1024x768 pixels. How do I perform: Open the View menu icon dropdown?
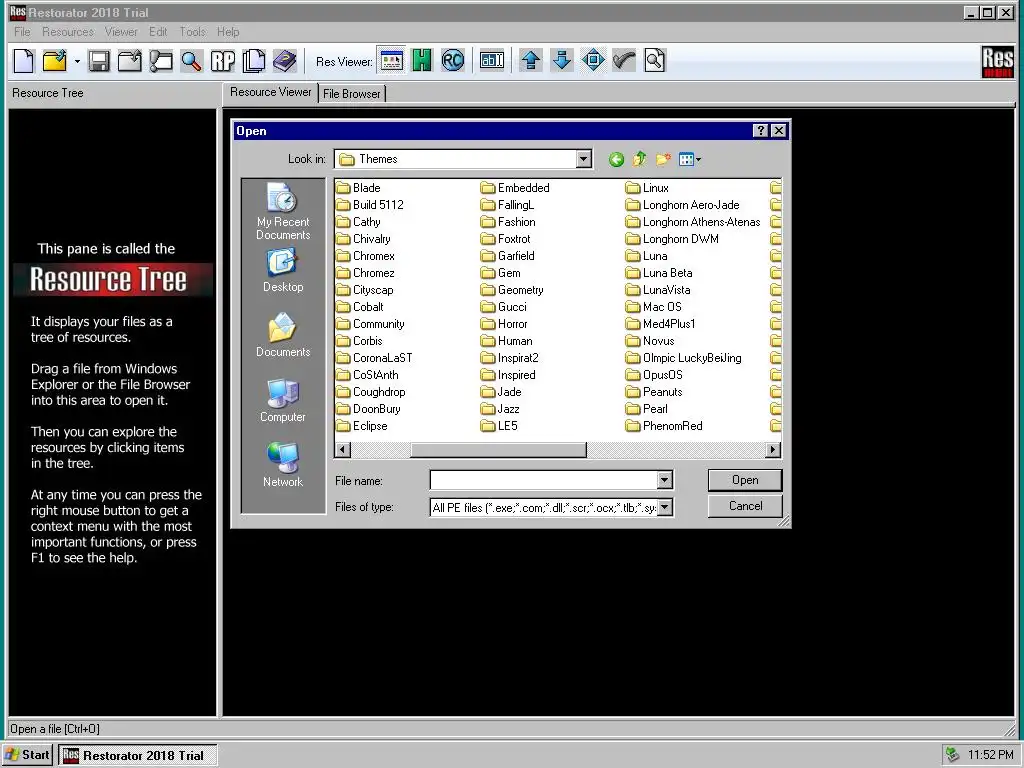click(690, 159)
